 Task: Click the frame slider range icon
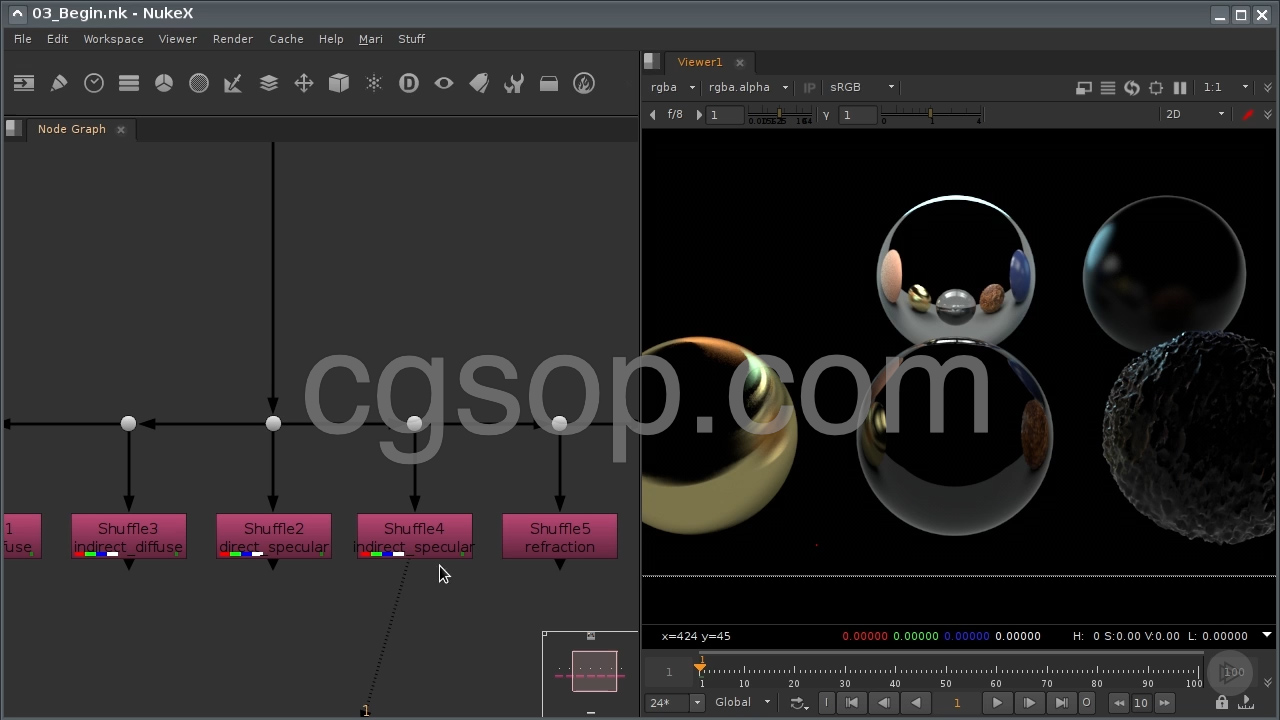coord(1245,702)
